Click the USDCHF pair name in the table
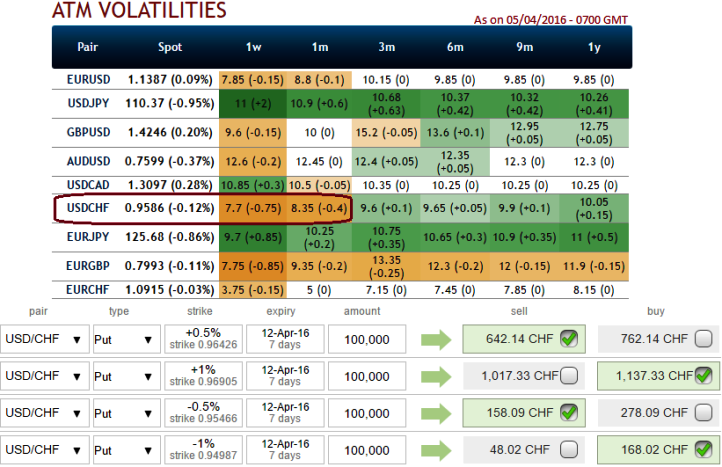The height and width of the screenshot is (467, 722). coord(86,208)
